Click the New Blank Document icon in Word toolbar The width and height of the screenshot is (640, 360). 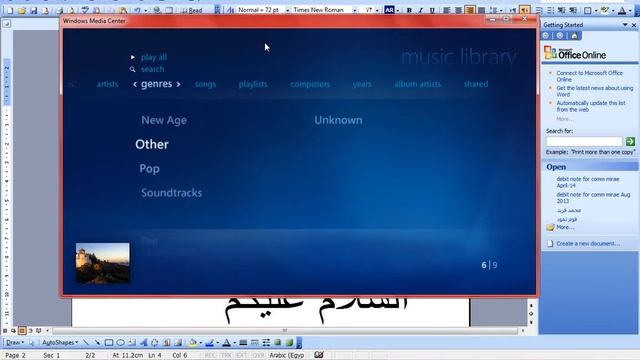[x=10, y=11]
